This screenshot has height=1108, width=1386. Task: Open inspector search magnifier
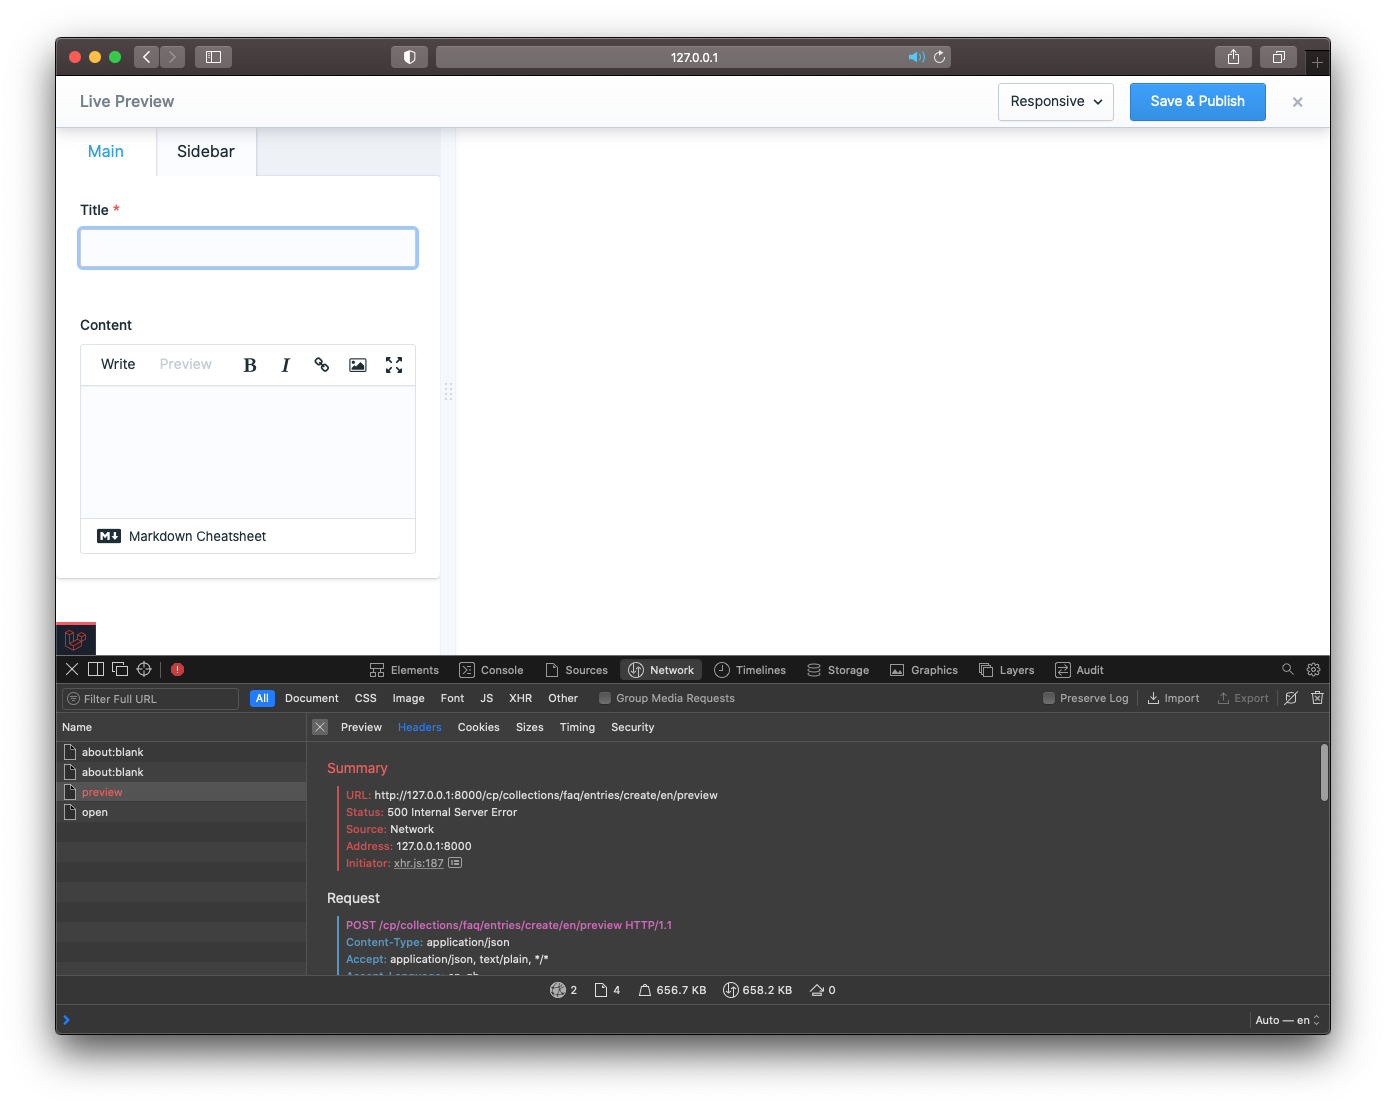[x=1288, y=670]
